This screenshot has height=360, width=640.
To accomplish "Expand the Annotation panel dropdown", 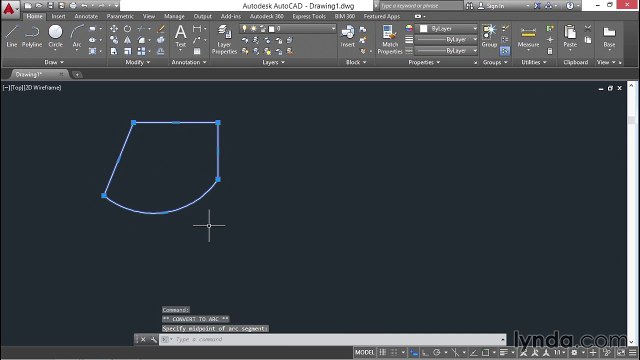I will pyautogui.click(x=189, y=62).
